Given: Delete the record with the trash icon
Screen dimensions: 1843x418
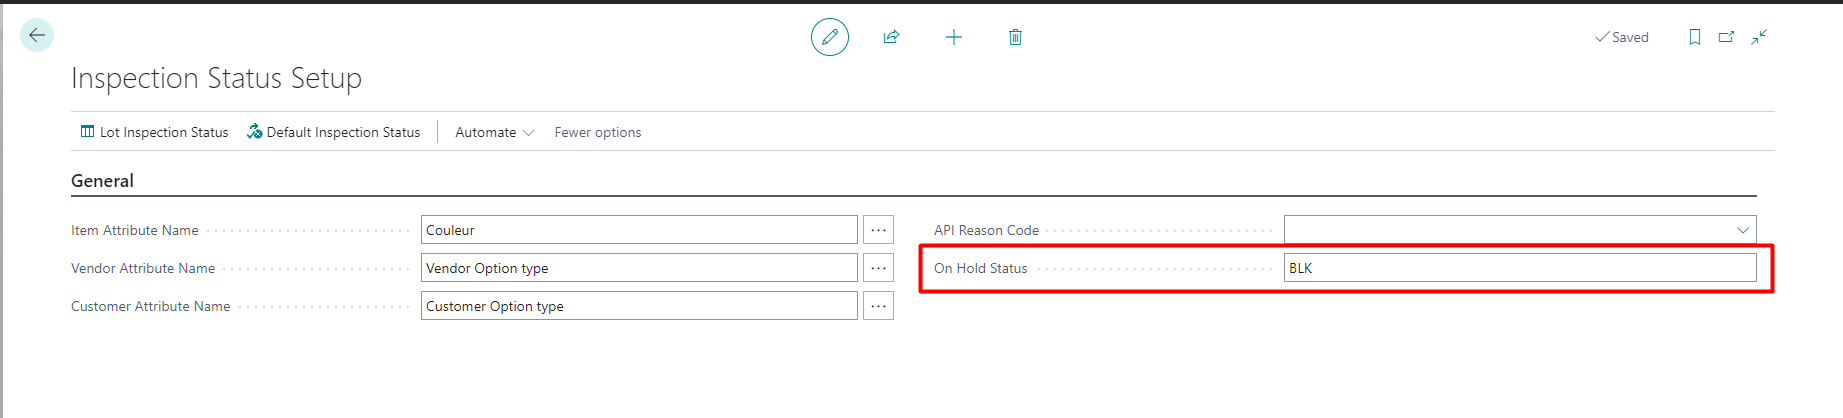Looking at the screenshot, I should [1015, 37].
